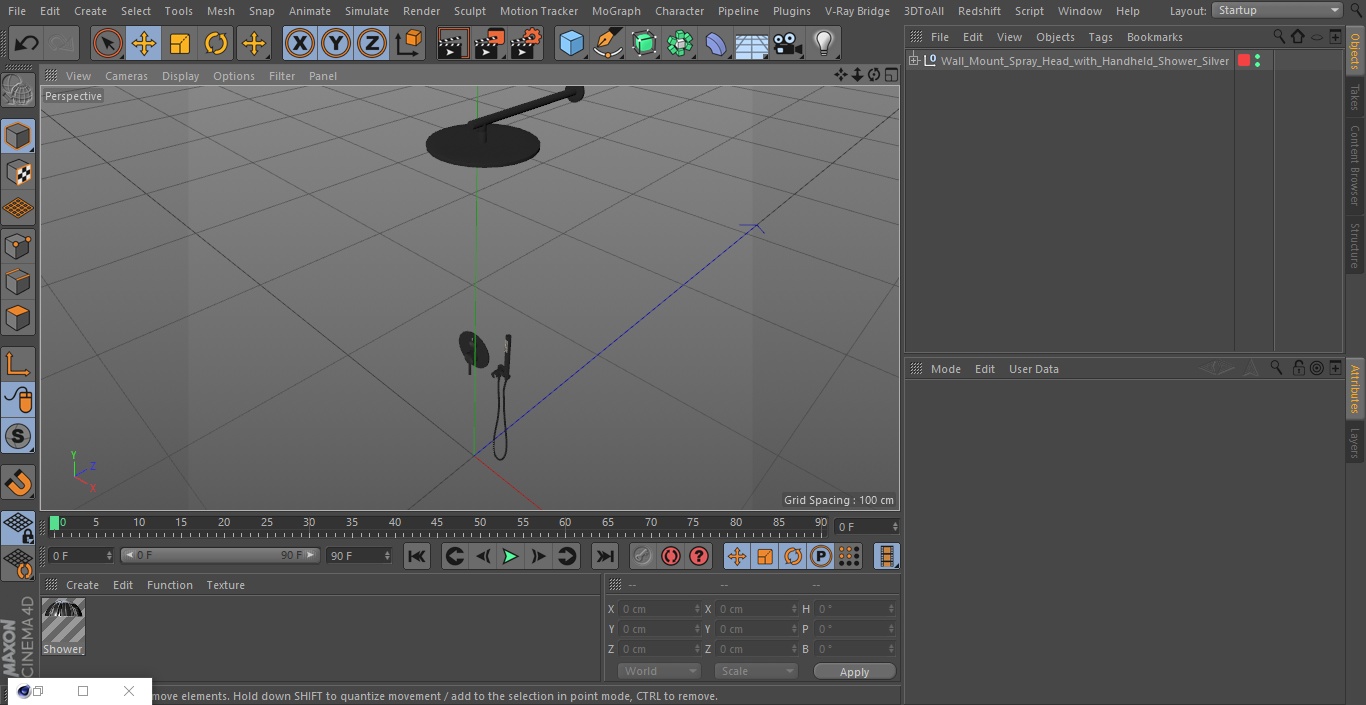The width and height of the screenshot is (1366, 705).
Task: Select the Wall_Mount_Spray_Head_with_Handheld_Shower_Silver object
Action: click(x=1084, y=61)
